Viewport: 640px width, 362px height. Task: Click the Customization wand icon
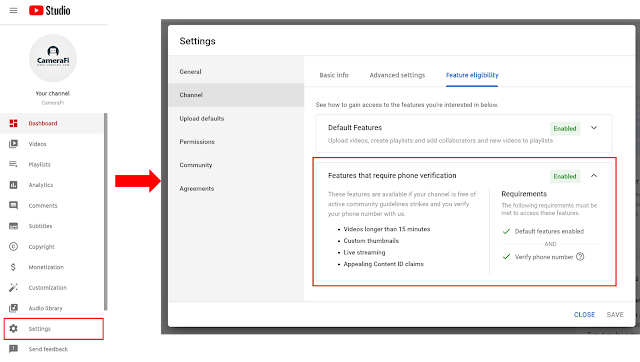(13, 288)
